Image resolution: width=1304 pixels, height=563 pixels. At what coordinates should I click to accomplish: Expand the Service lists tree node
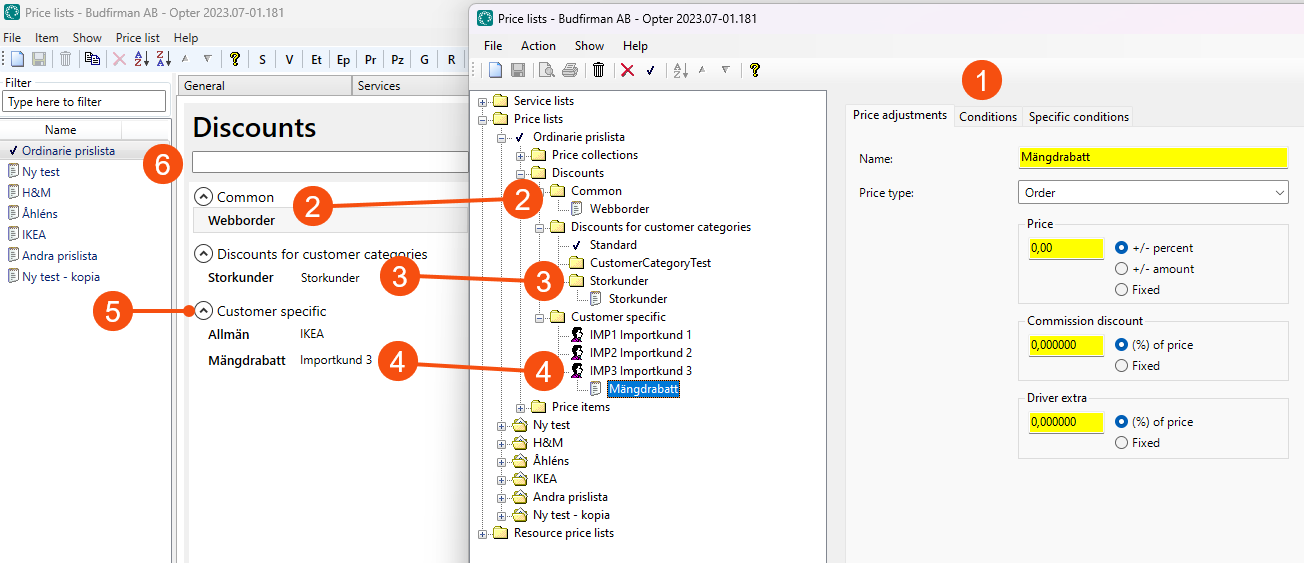point(484,101)
